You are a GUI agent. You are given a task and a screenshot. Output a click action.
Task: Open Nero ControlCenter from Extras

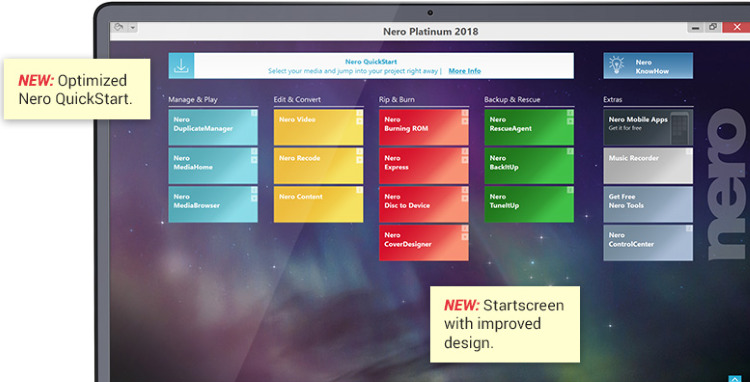(x=648, y=242)
